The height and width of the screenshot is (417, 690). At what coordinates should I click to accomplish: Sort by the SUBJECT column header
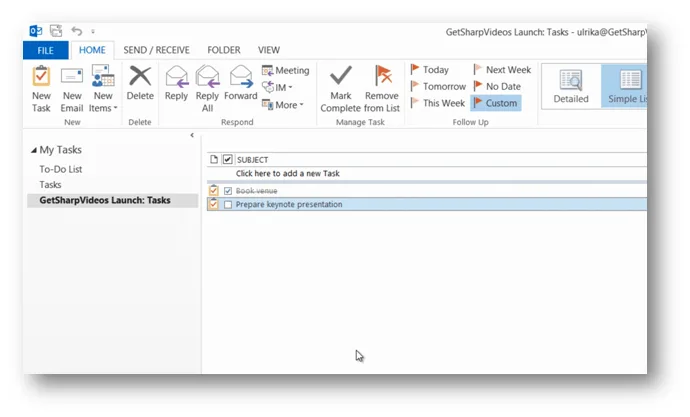tap(253, 160)
